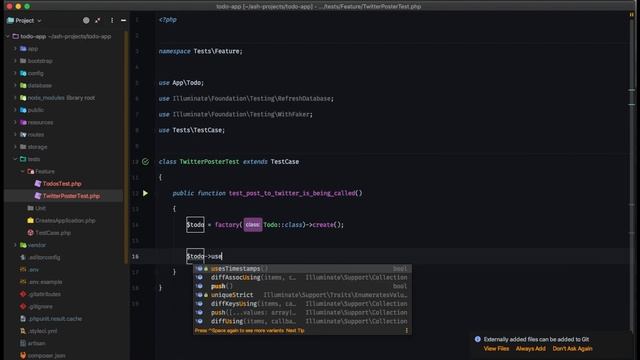
Task: Select TwitterPosterTest.php in the tree
Action: (x=71, y=196)
